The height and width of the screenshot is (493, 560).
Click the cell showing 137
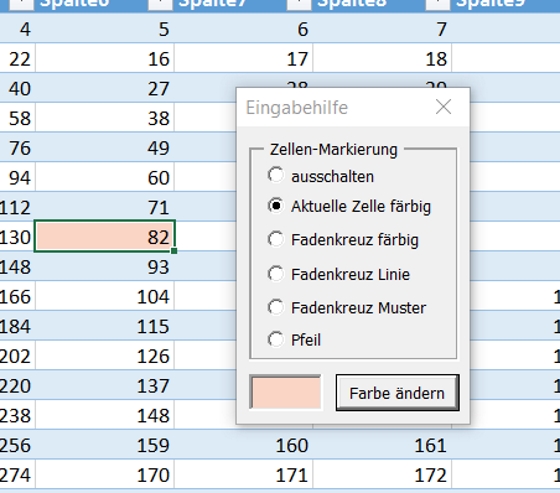coord(105,385)
